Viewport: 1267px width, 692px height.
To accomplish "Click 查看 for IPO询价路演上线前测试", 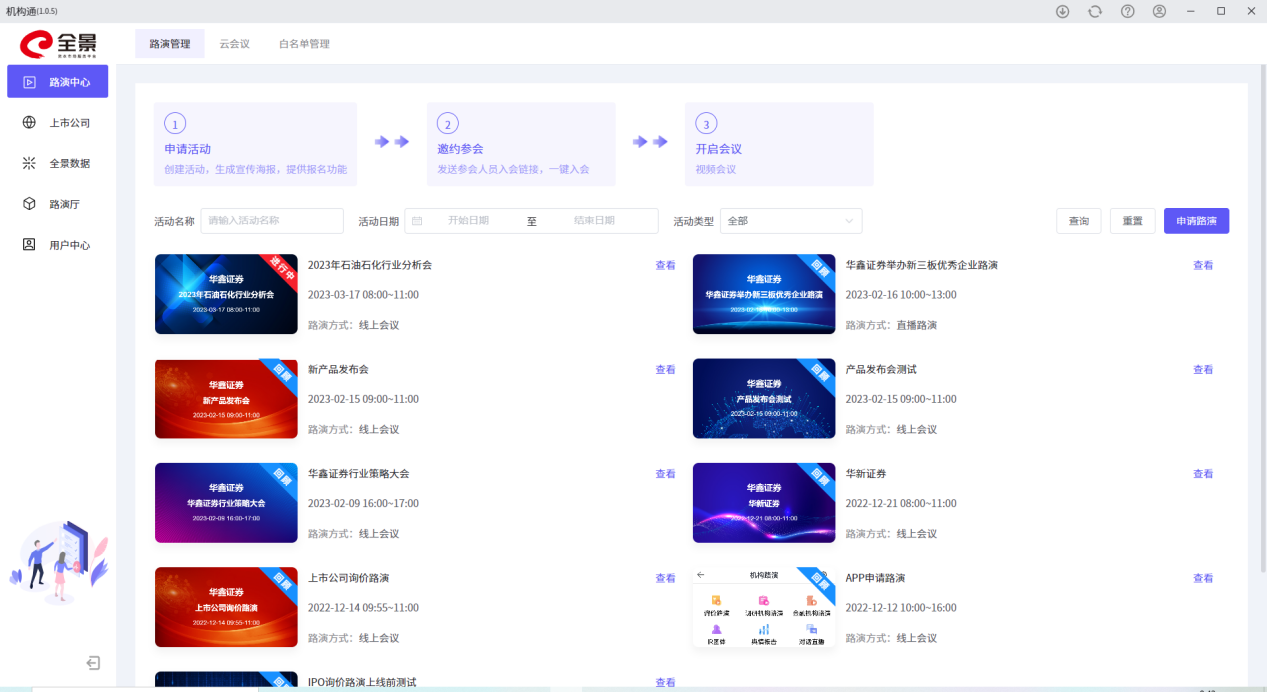I will click(665, 682).
